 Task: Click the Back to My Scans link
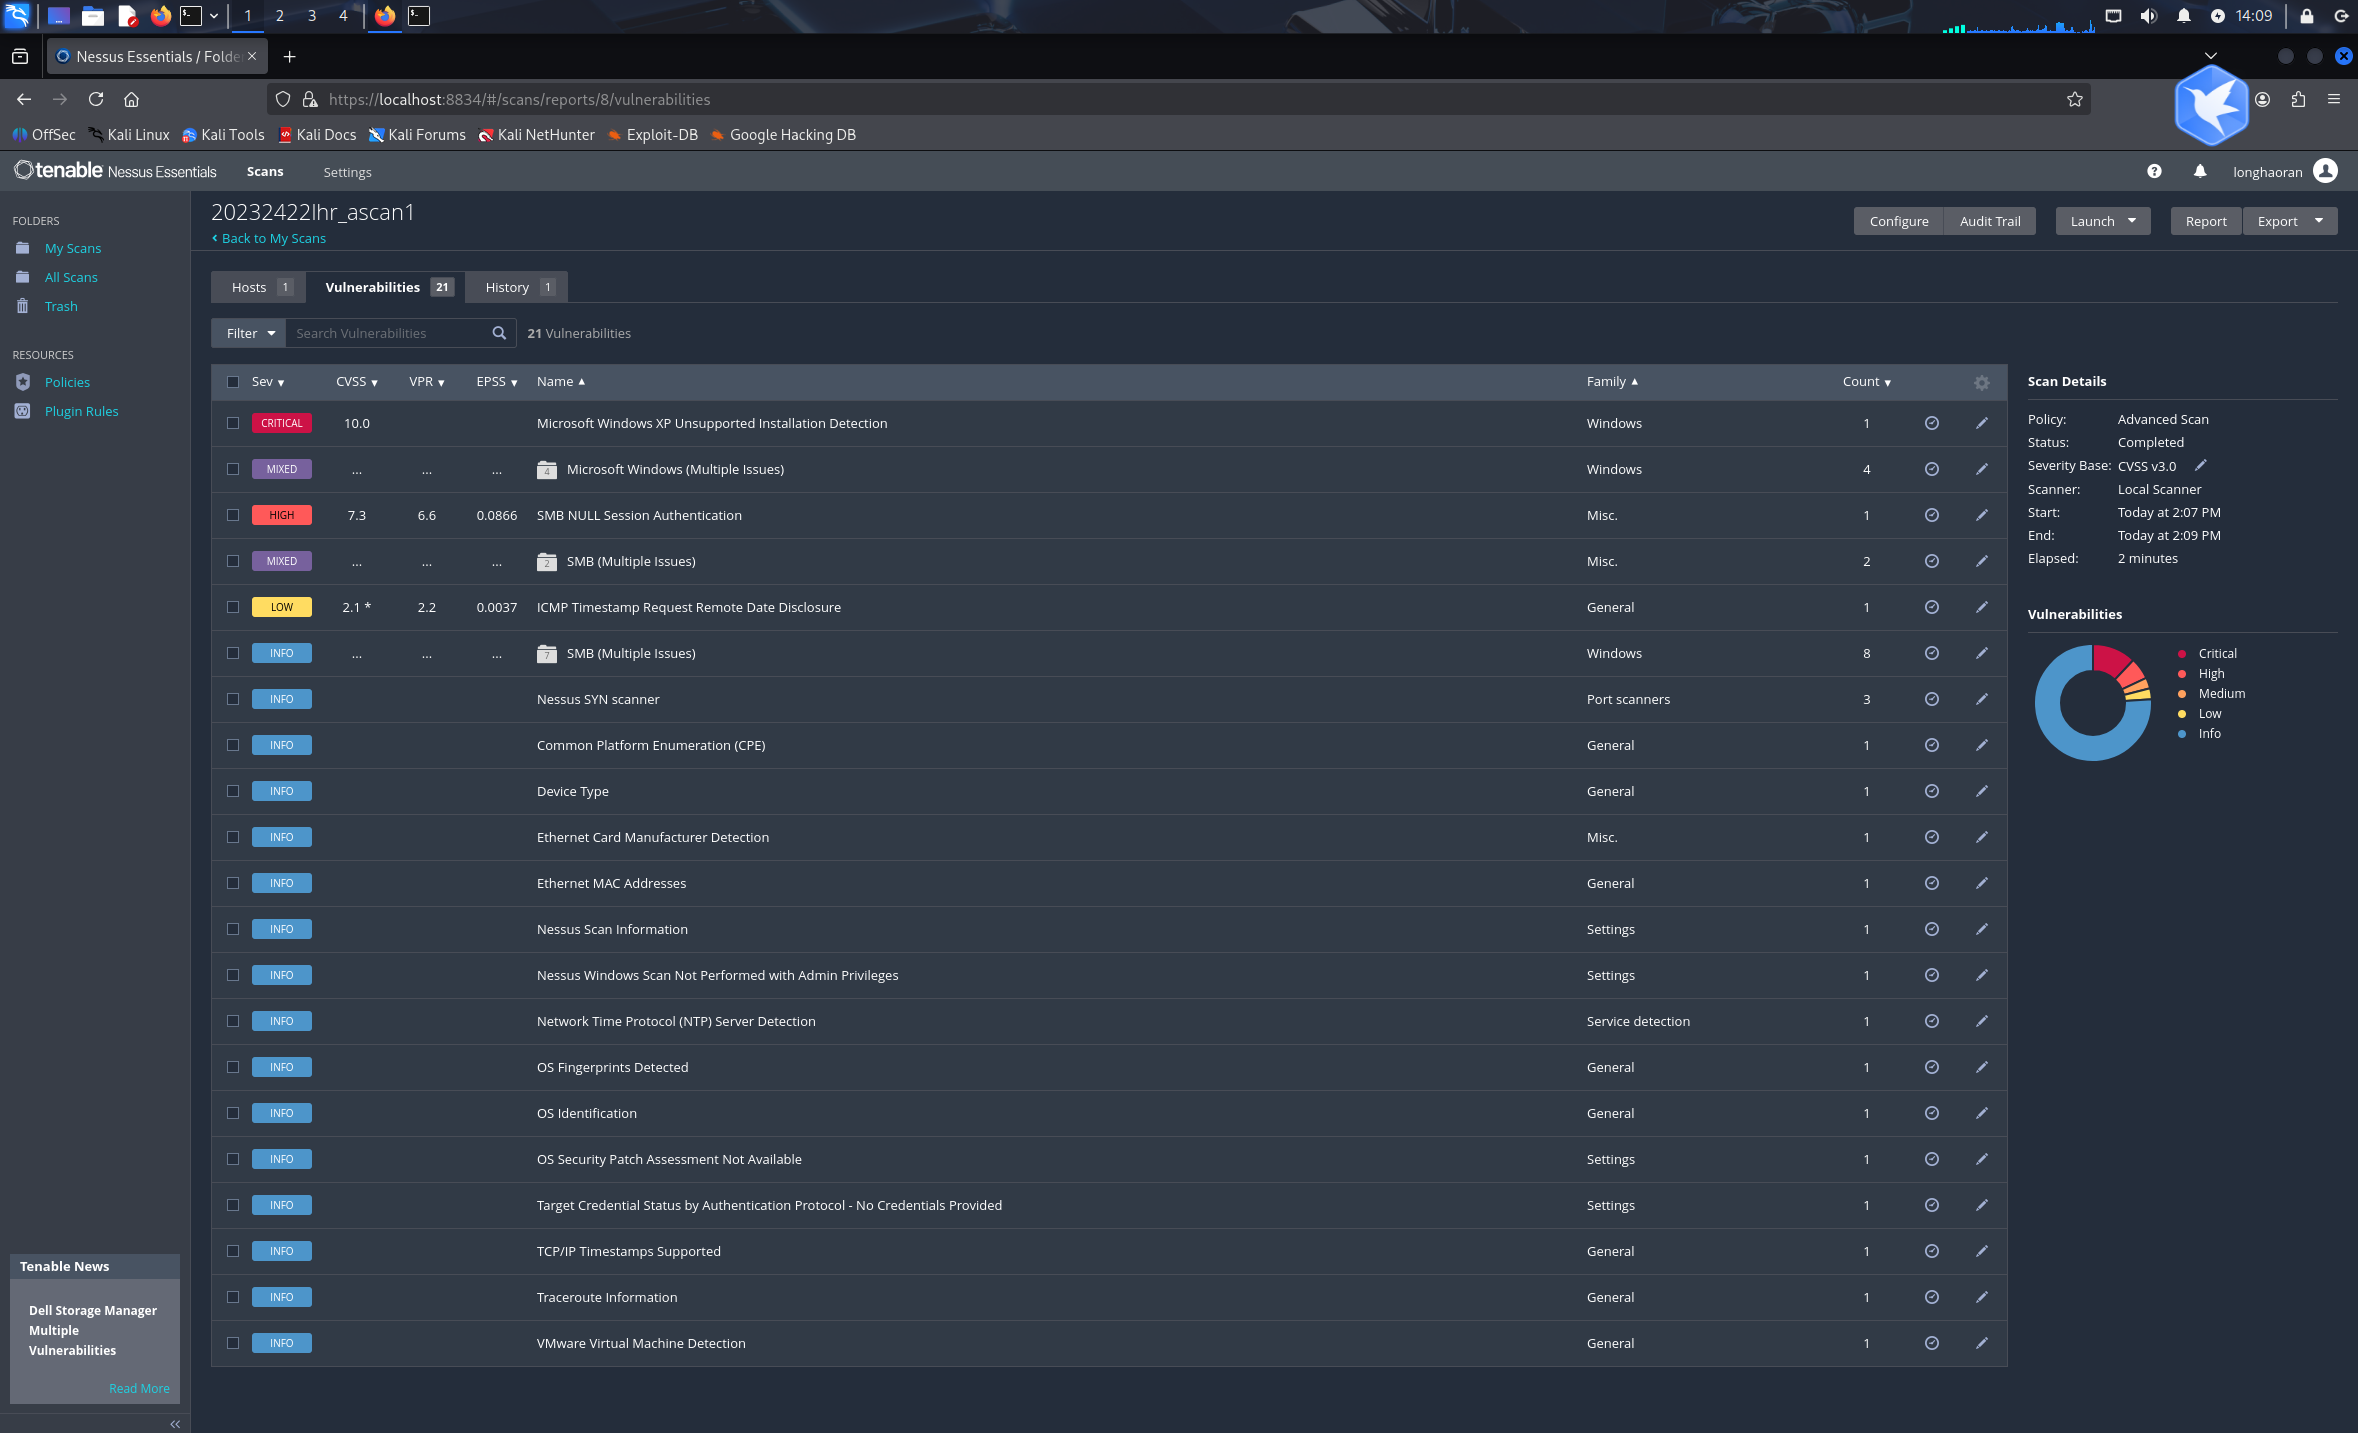click(x=273, y=238)
